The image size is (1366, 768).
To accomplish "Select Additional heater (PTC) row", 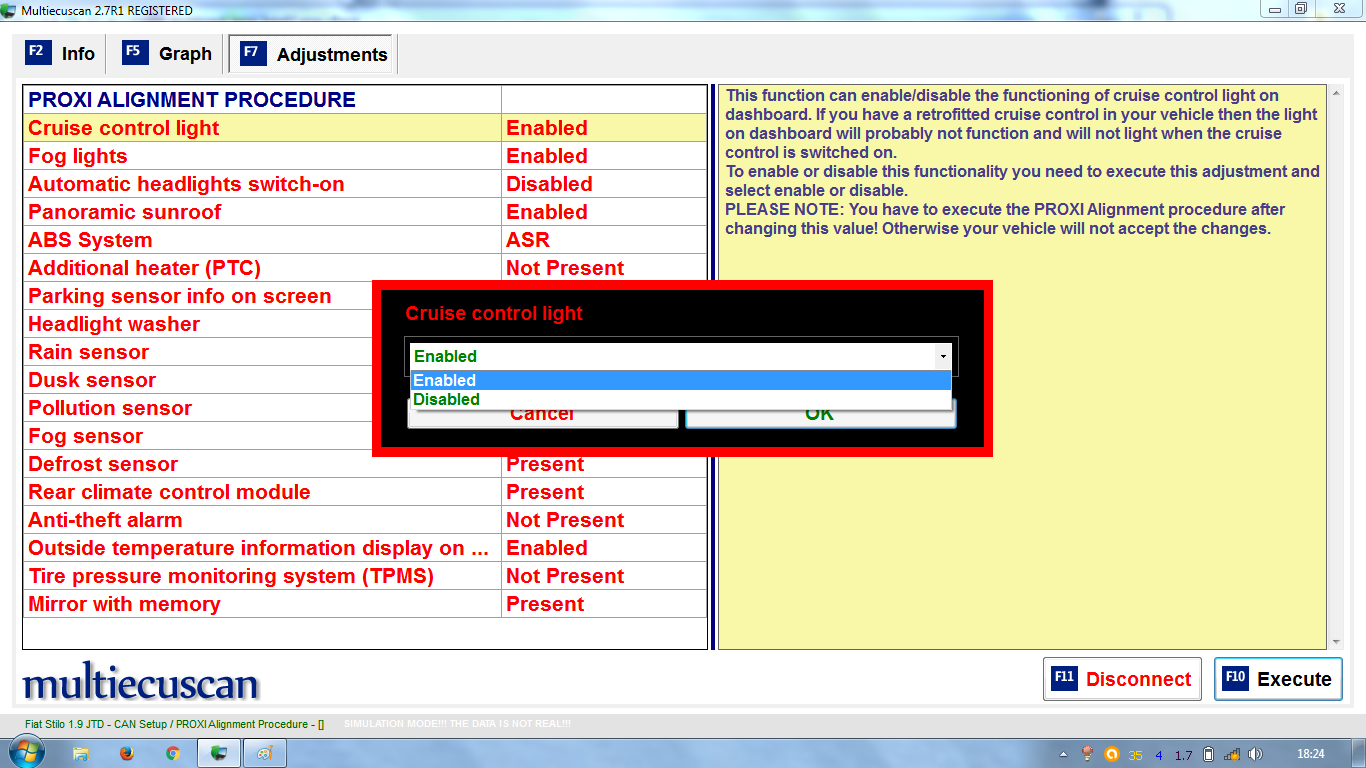I will click(x=365, y=268).
